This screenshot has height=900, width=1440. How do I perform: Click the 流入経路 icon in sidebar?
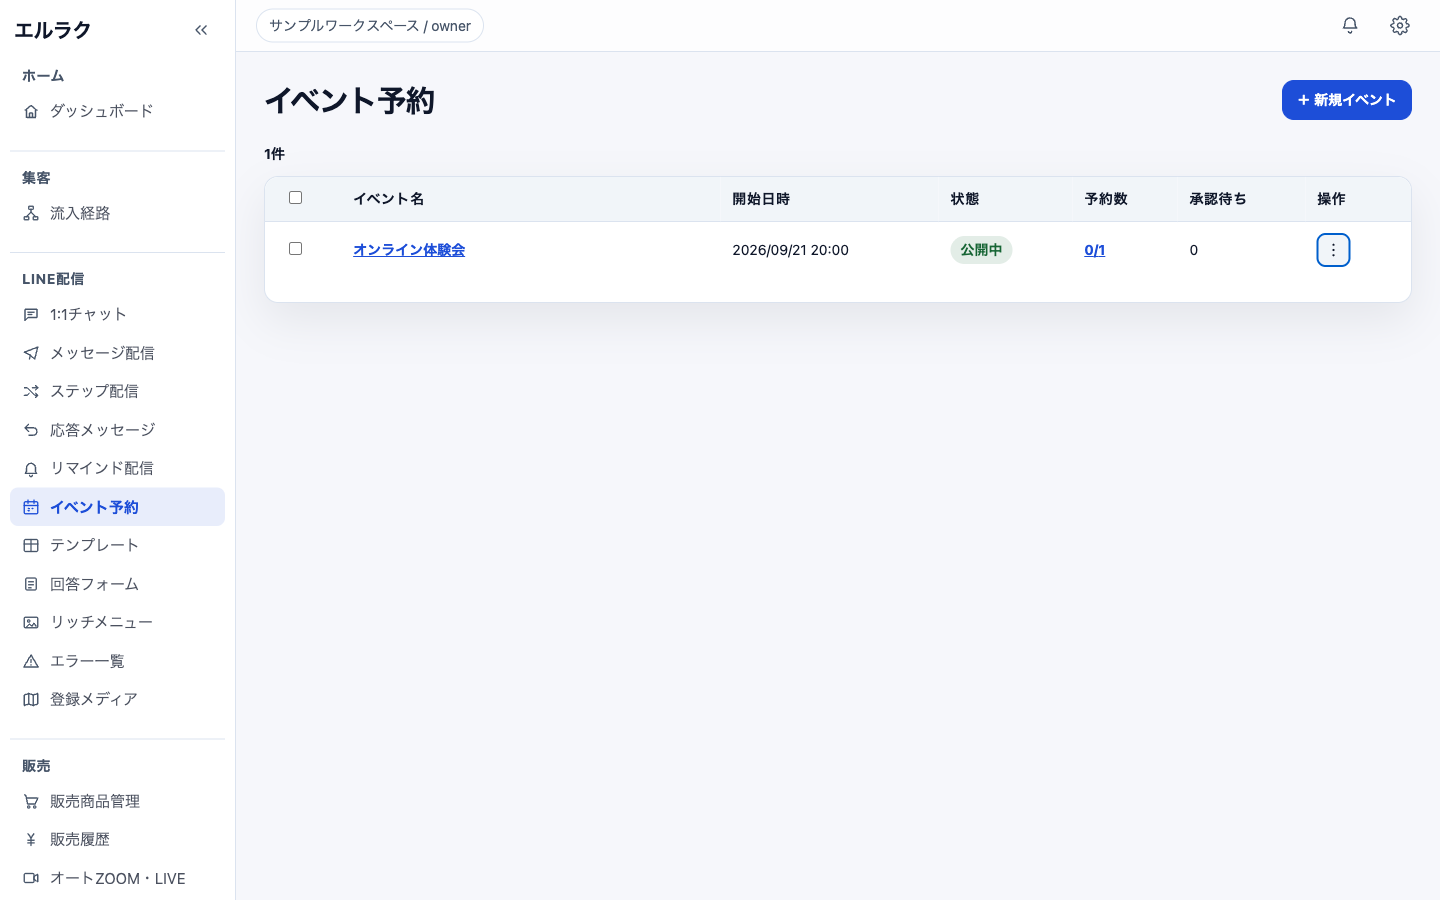pyautogui.click(x=31, y=213)
